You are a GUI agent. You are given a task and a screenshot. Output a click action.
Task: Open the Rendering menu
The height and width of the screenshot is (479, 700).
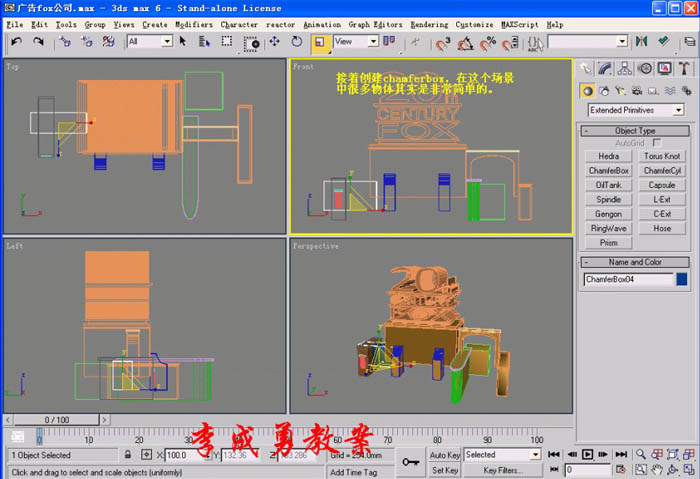click(429, 25)
